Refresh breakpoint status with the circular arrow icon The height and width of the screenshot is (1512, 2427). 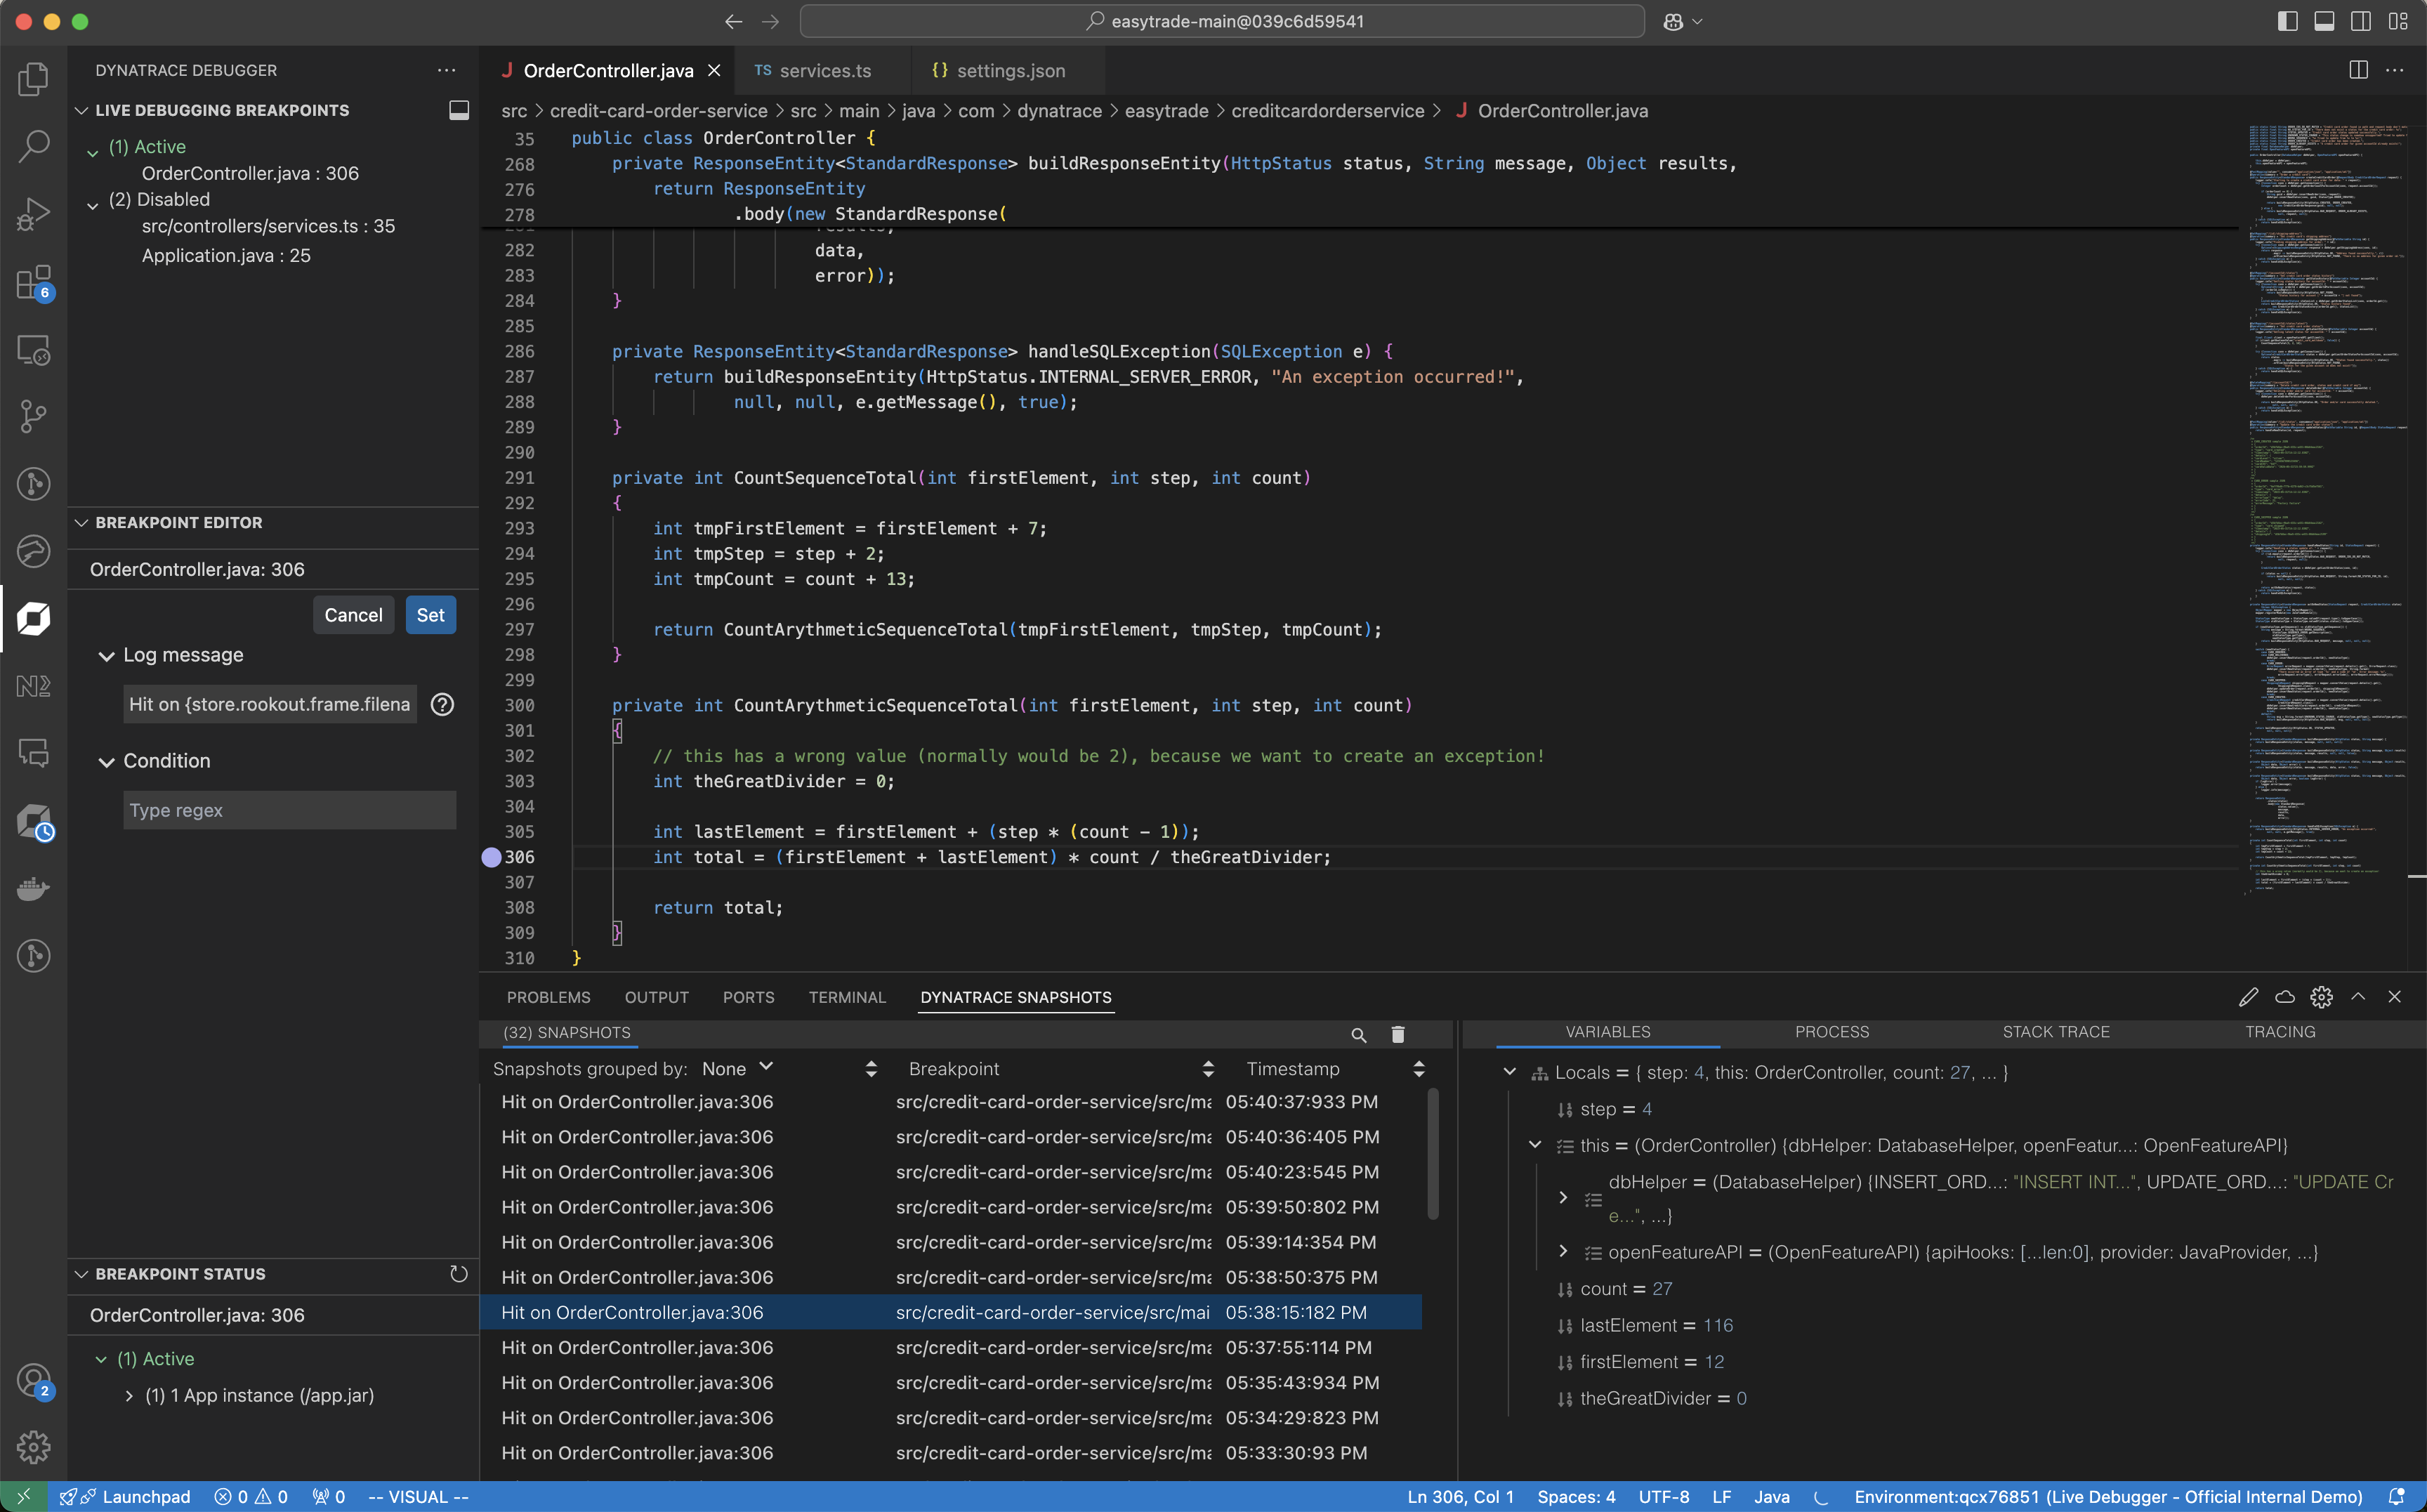(458, 1274)
